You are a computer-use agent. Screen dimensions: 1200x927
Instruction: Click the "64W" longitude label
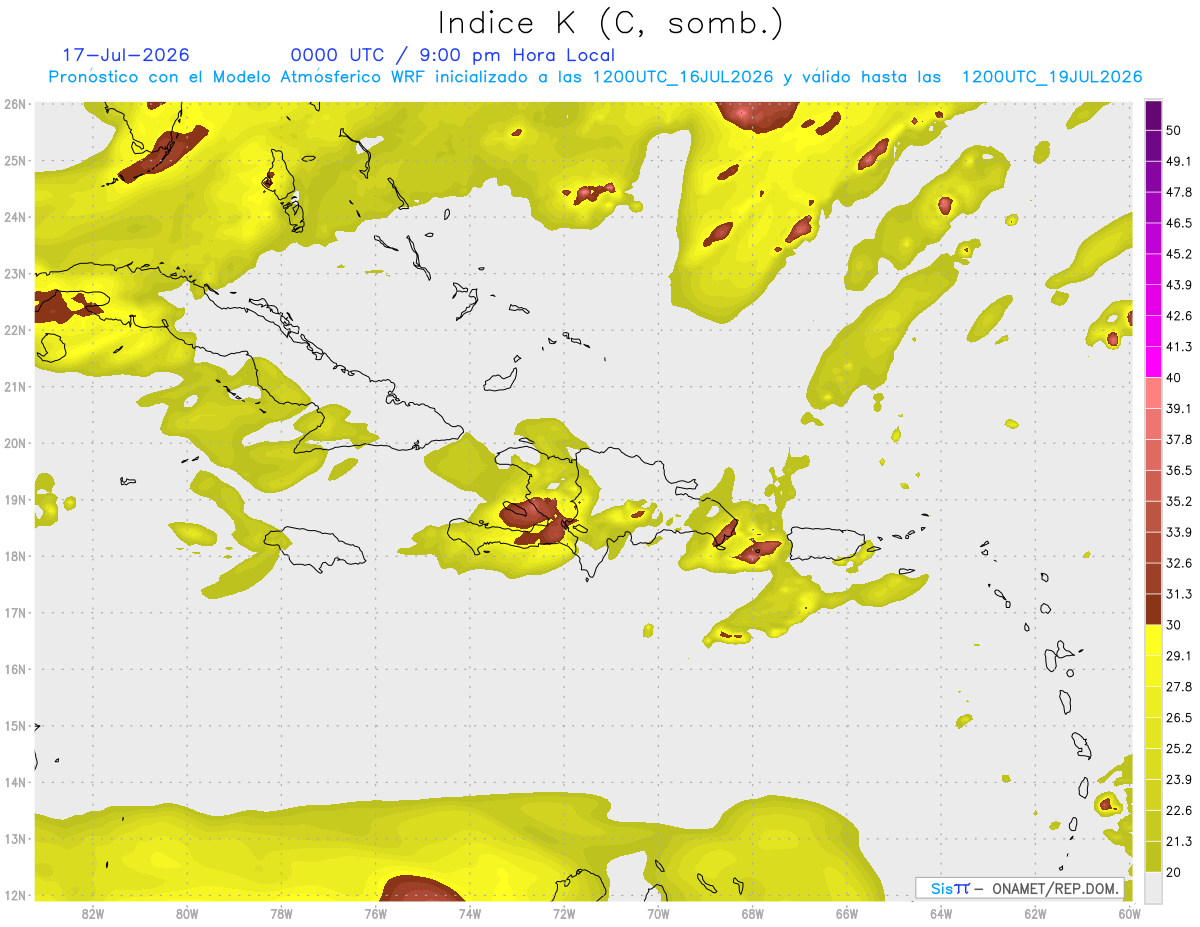pos(941,913)
